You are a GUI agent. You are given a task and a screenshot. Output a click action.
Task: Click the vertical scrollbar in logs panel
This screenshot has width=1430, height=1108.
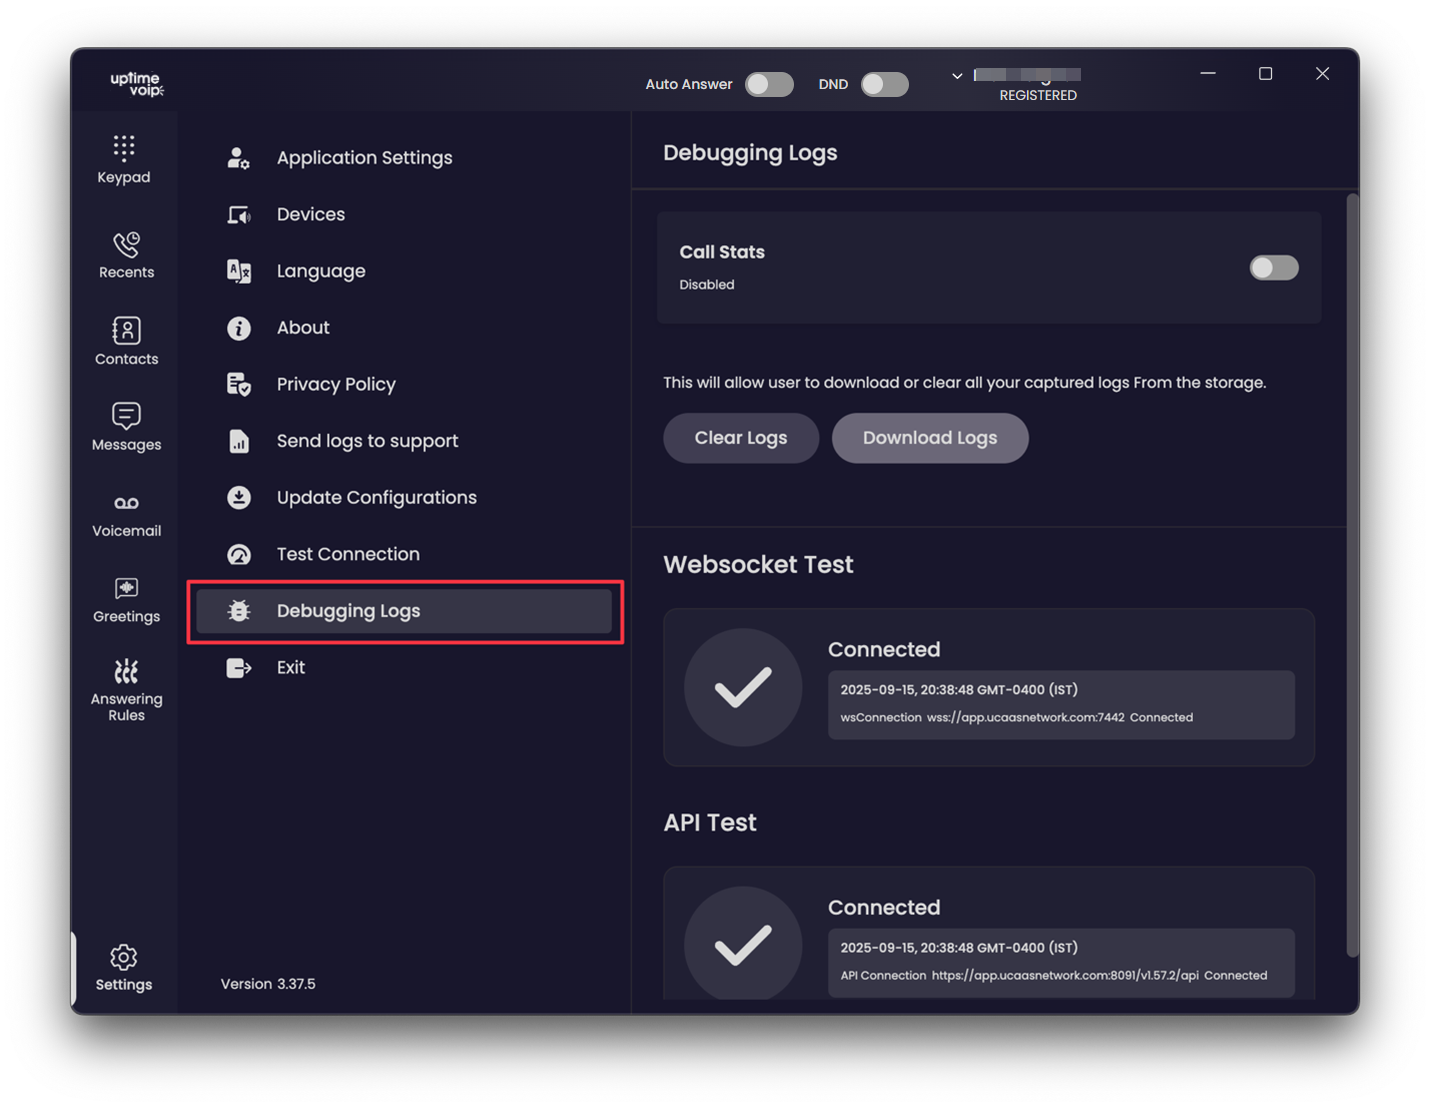point(1352,575)
